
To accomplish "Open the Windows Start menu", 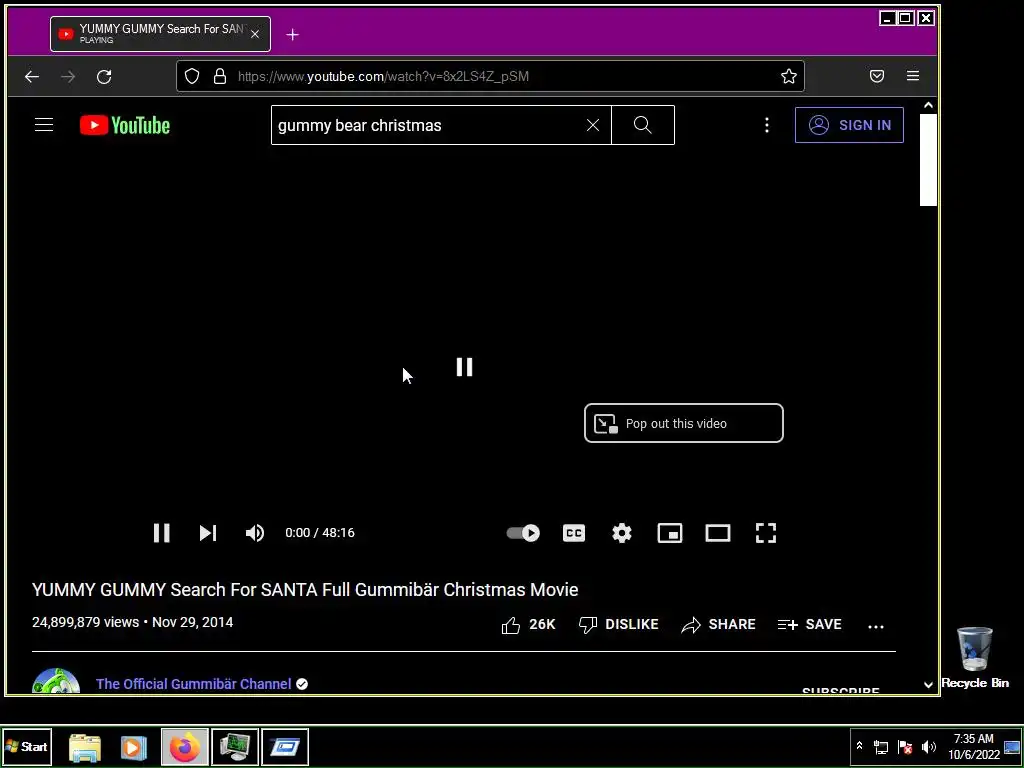I will [27, 746].
